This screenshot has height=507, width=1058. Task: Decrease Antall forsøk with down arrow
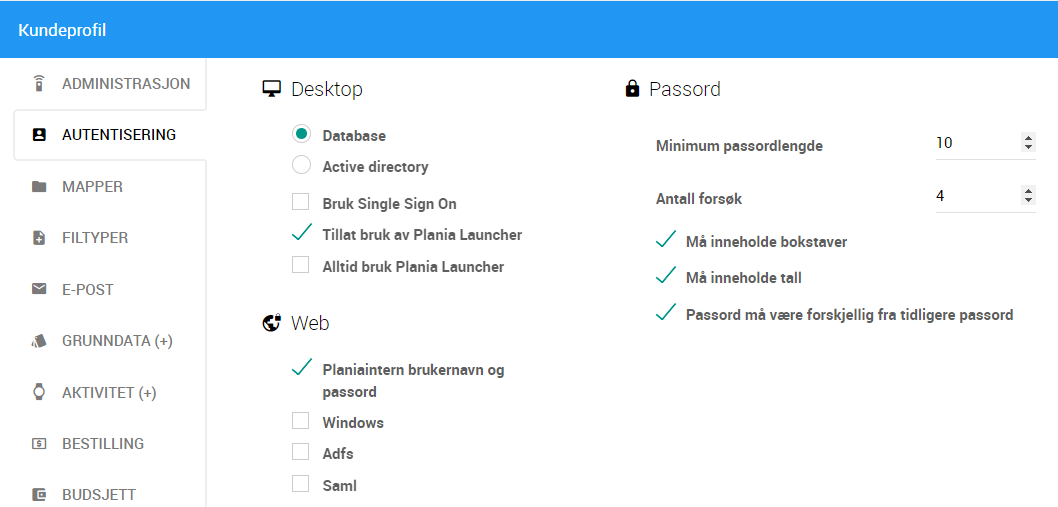(1028, 200)
